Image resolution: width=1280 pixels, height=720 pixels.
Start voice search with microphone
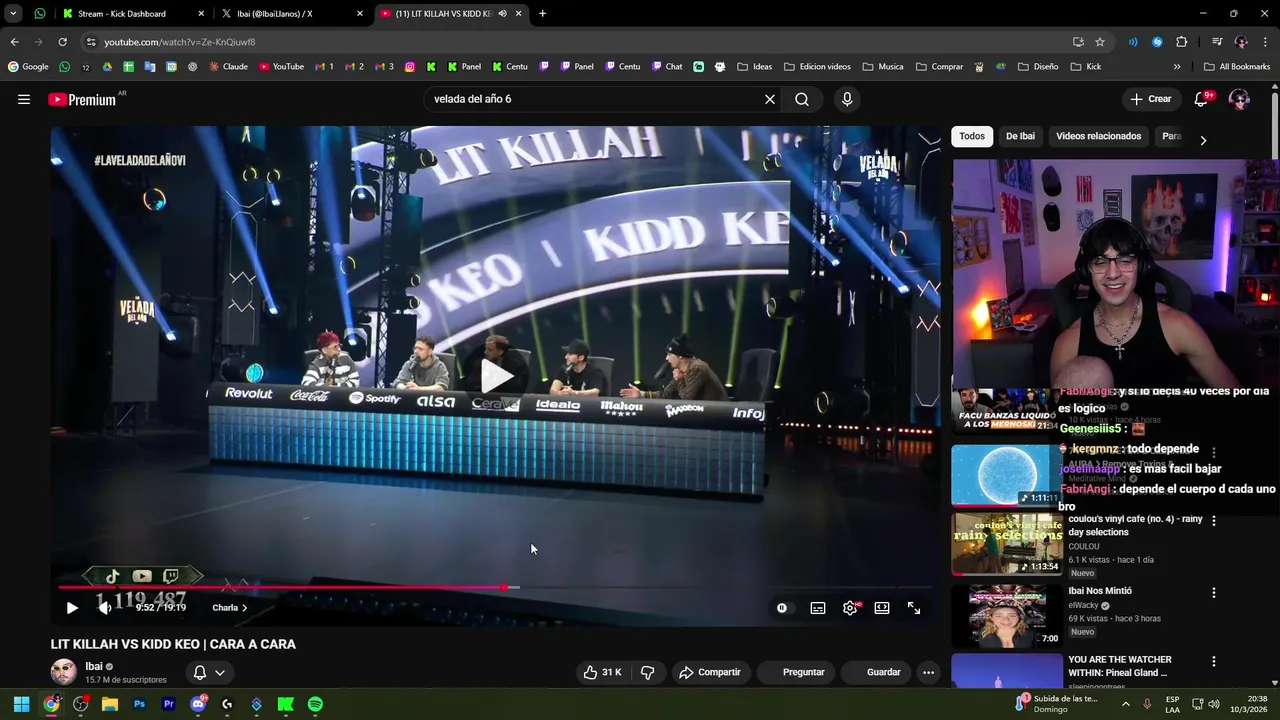coord(847,99)
